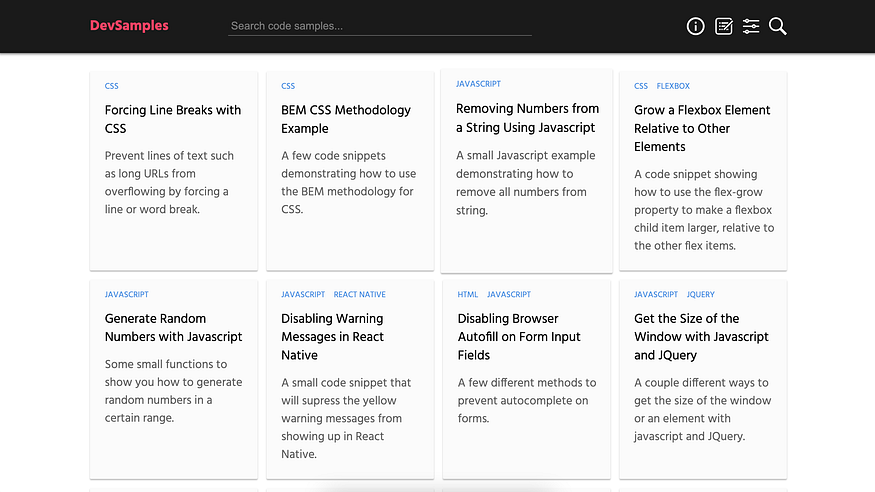Click JAVASCRIPT tag on Generate Random Numbers card

[x=126, y=295]
